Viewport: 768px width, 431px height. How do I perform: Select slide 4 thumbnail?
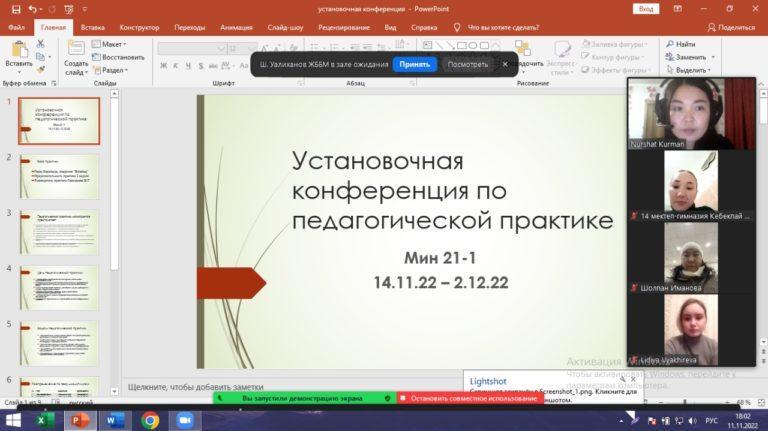[x=59, y=288]
